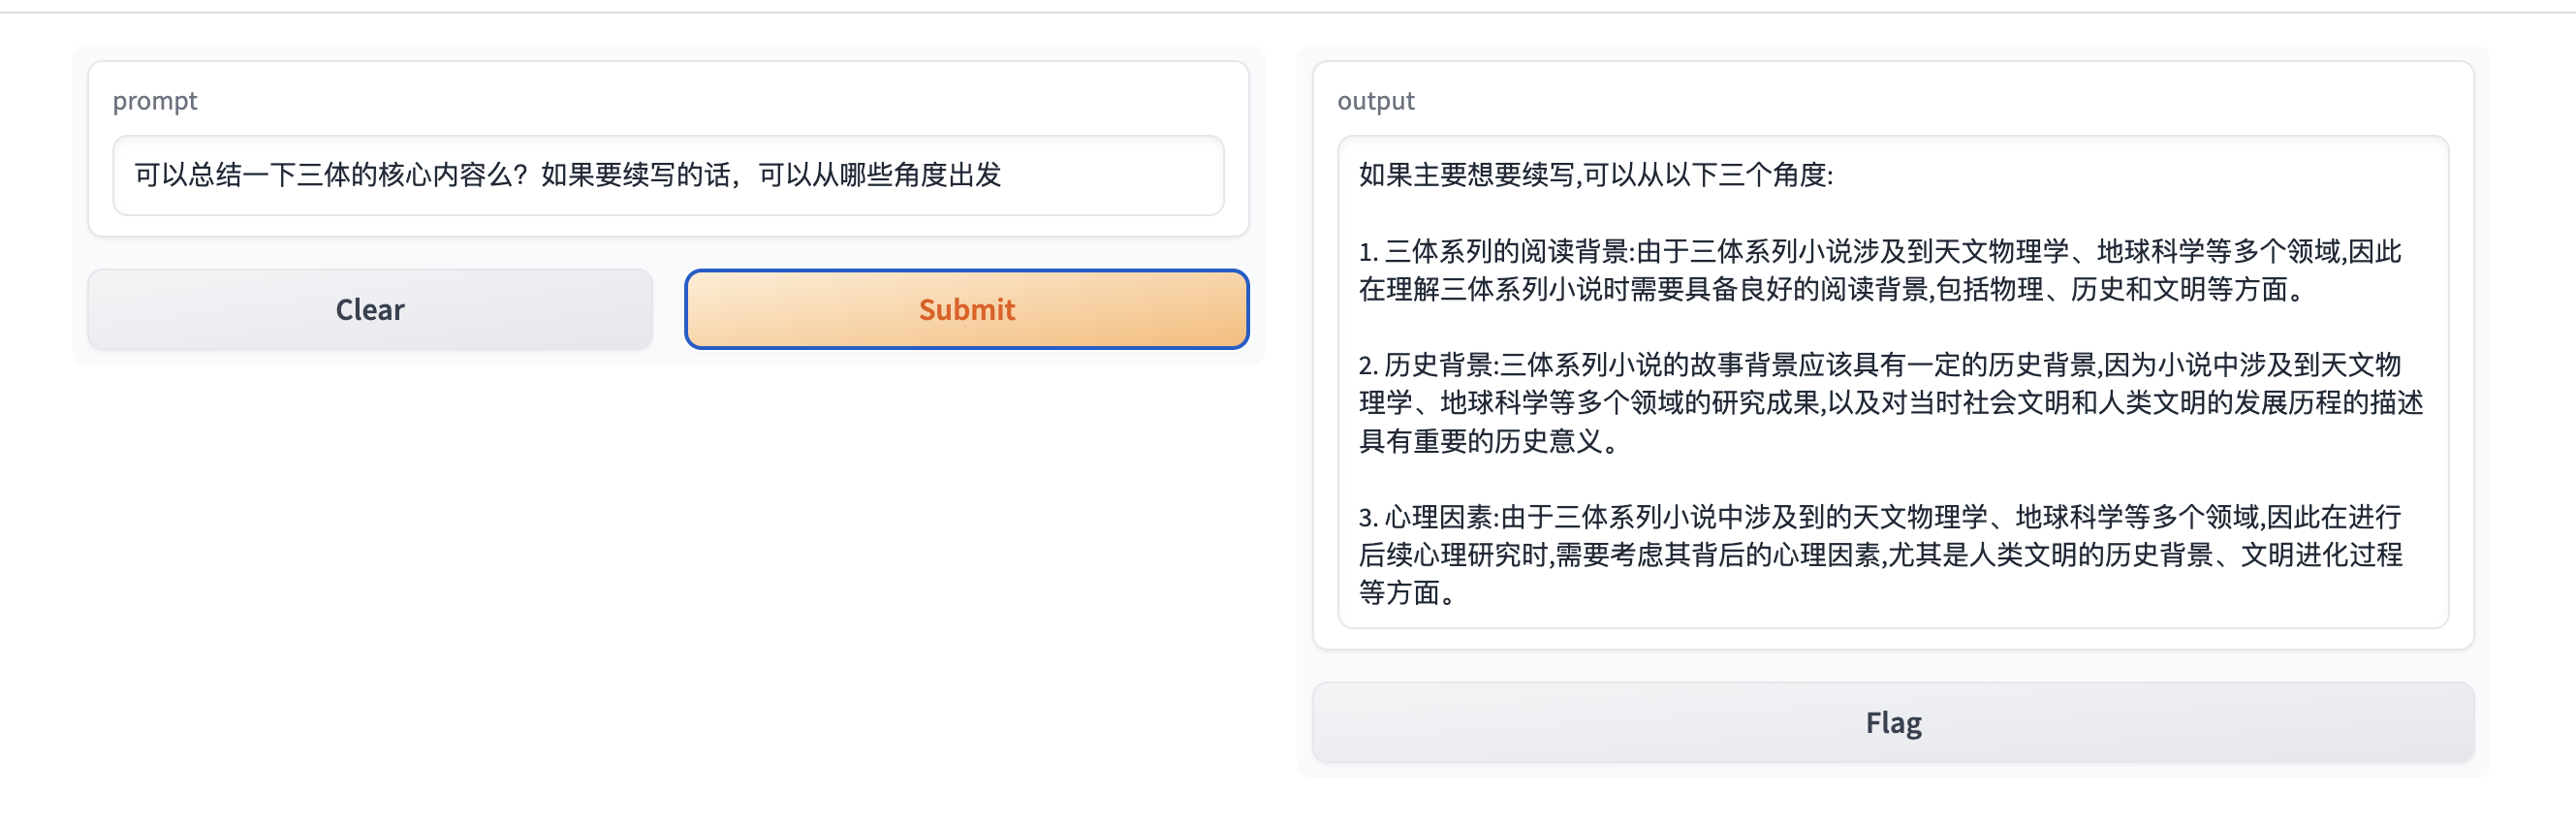Image resolution: width=2576 pixels, height=826 pixels.
Task: Clear the prompt with the Clear button
Action: [x=370, y=309]
